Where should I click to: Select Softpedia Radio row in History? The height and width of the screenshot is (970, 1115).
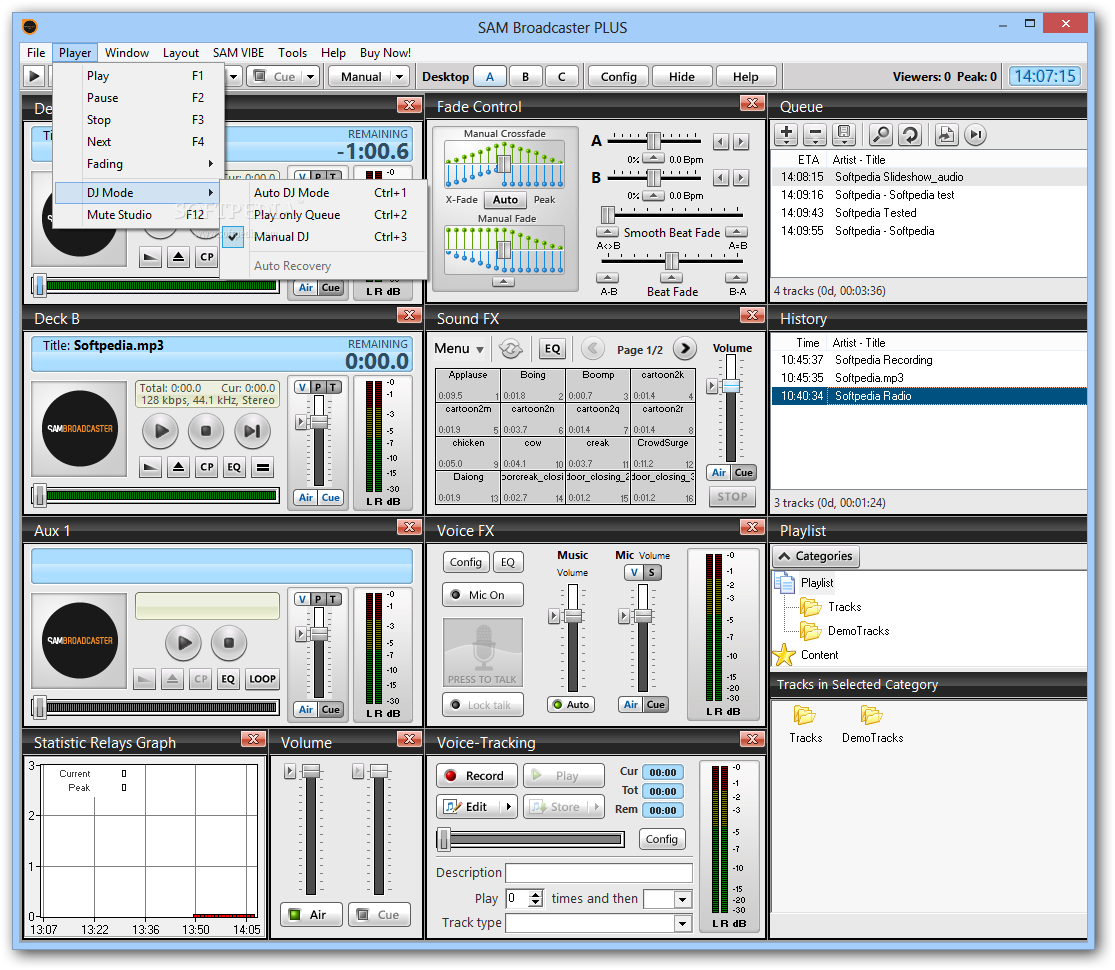(929, 396)
